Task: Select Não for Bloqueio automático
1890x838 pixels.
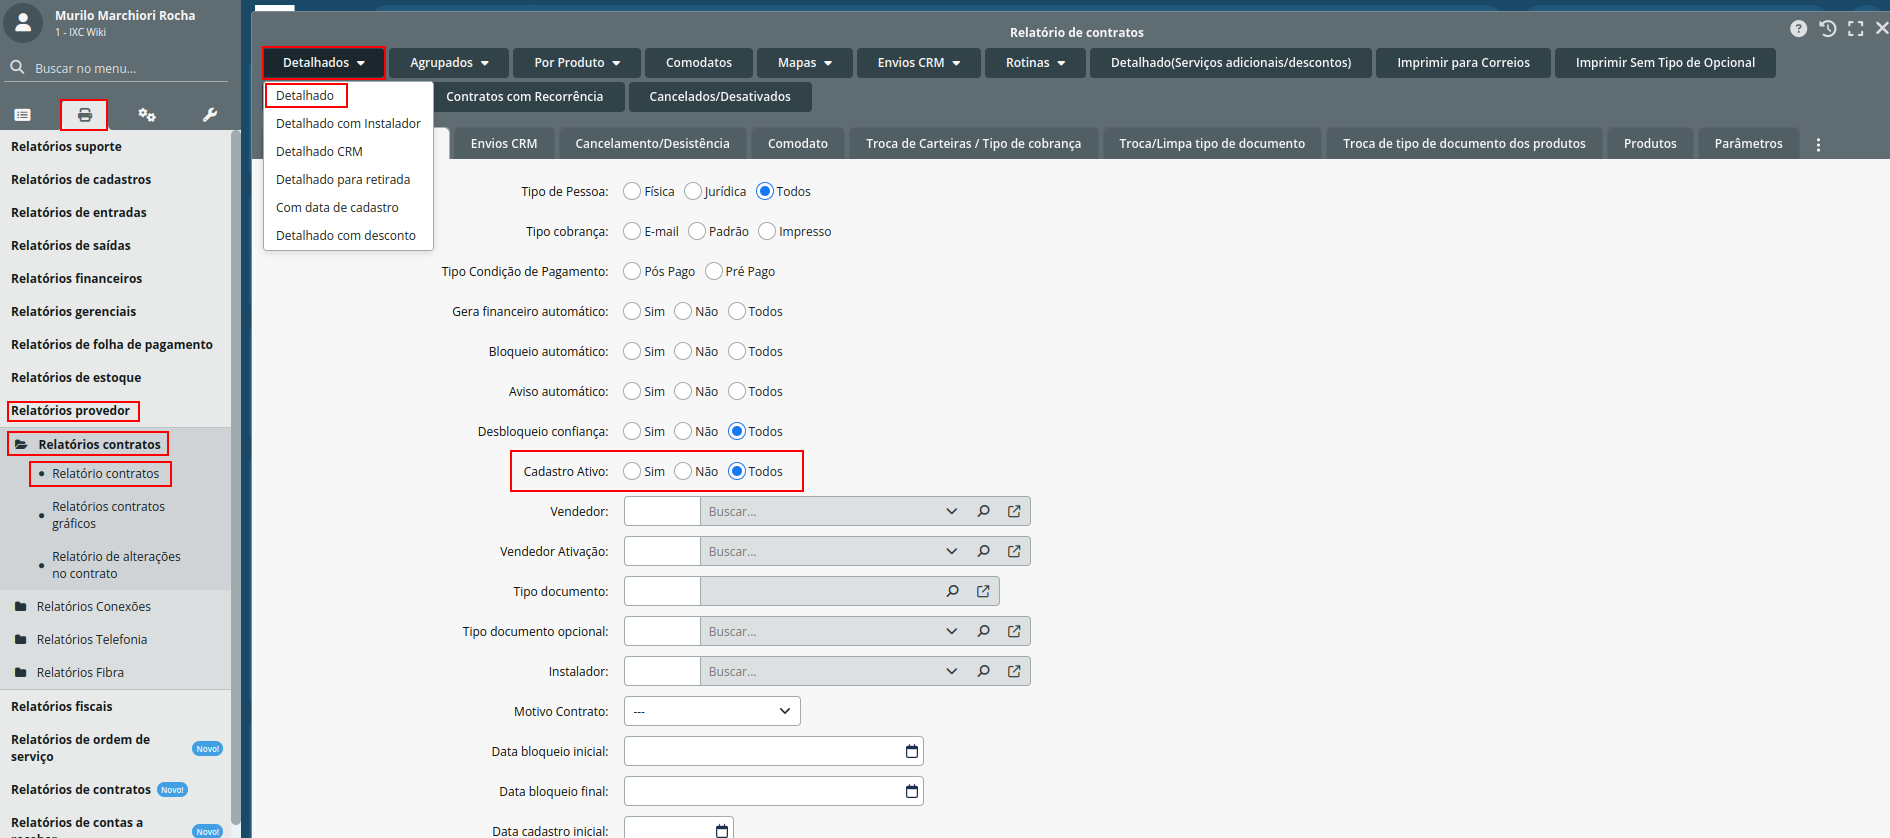Action: pyautogui.click(x=683, y=351)
